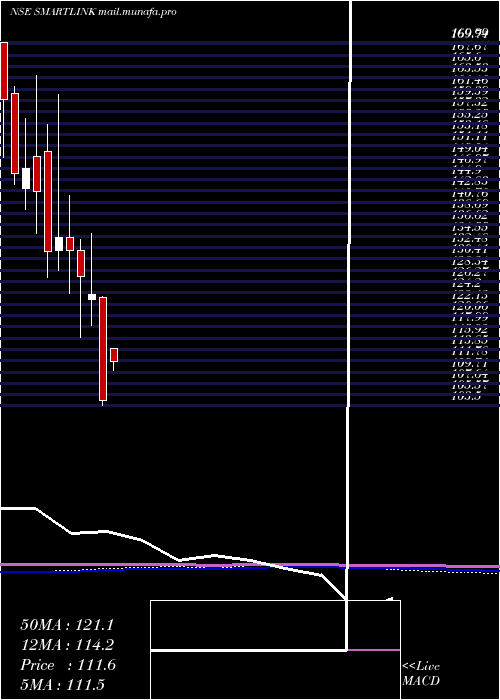The height and width of the screenshot is (700, 500).
Task: Select the 50MA : 121.1 readout
Action: [67, 625]
